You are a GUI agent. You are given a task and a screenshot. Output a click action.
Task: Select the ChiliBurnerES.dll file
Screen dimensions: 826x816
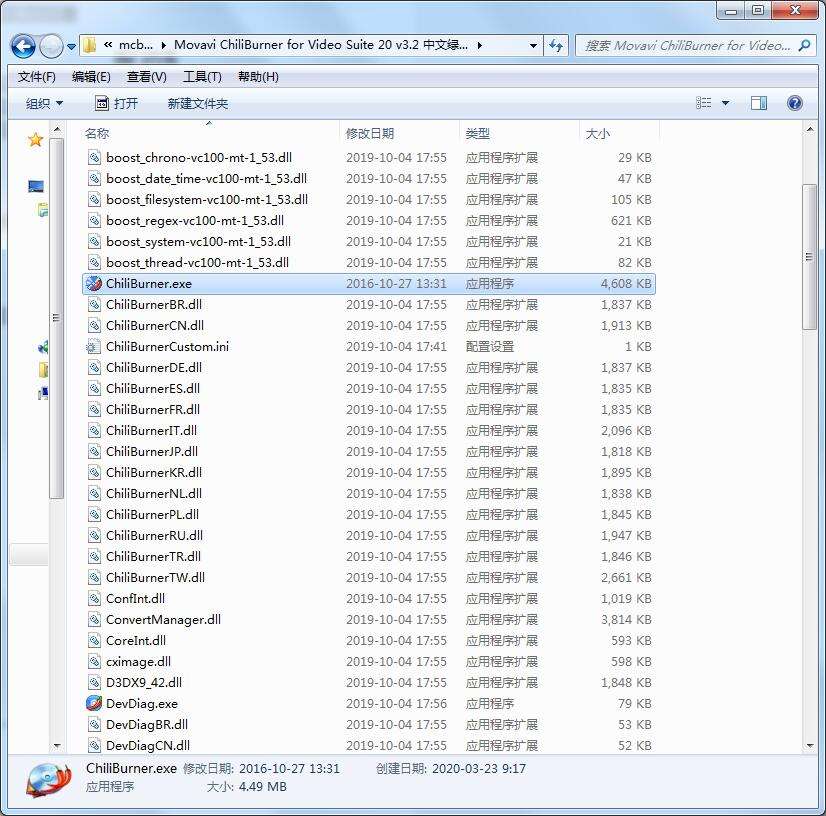(153, 389)
